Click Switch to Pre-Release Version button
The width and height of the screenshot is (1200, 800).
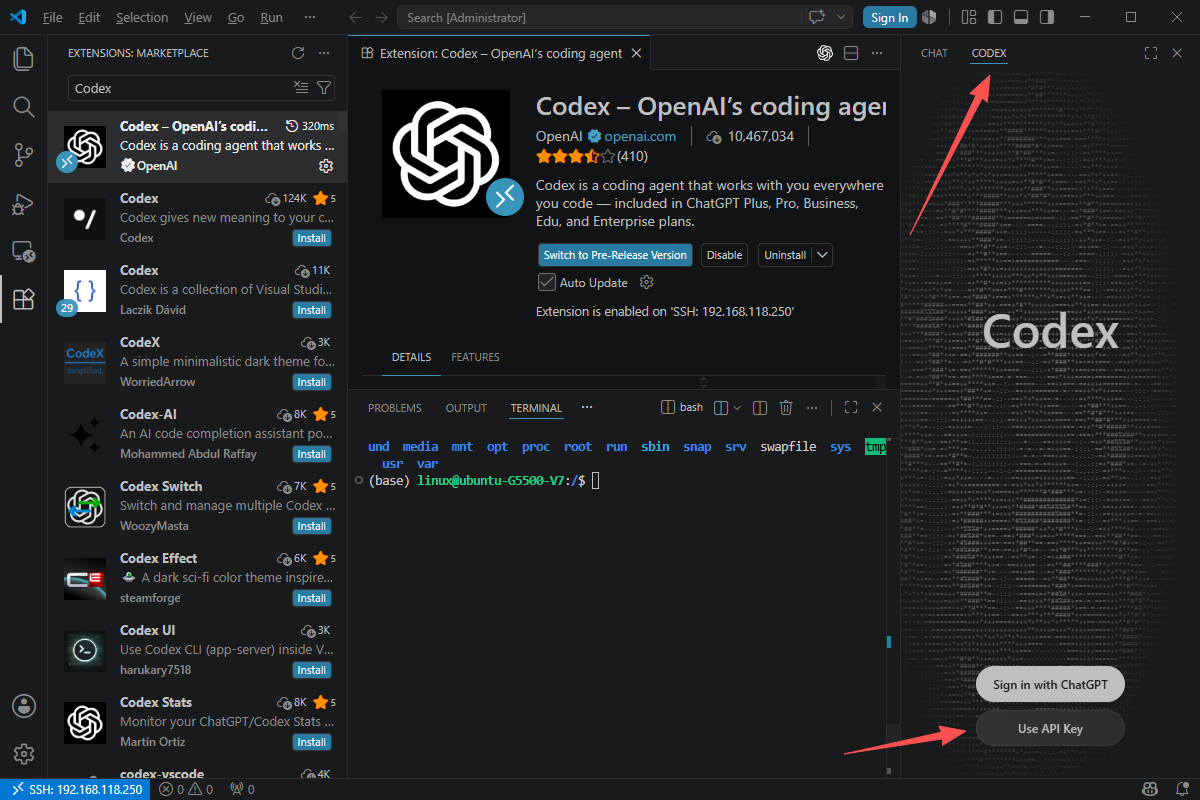coord(615,255)
